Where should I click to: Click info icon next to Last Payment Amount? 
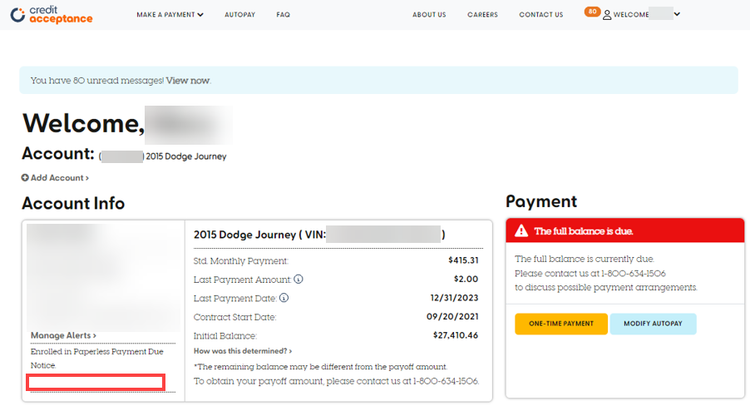click(299, 279)
